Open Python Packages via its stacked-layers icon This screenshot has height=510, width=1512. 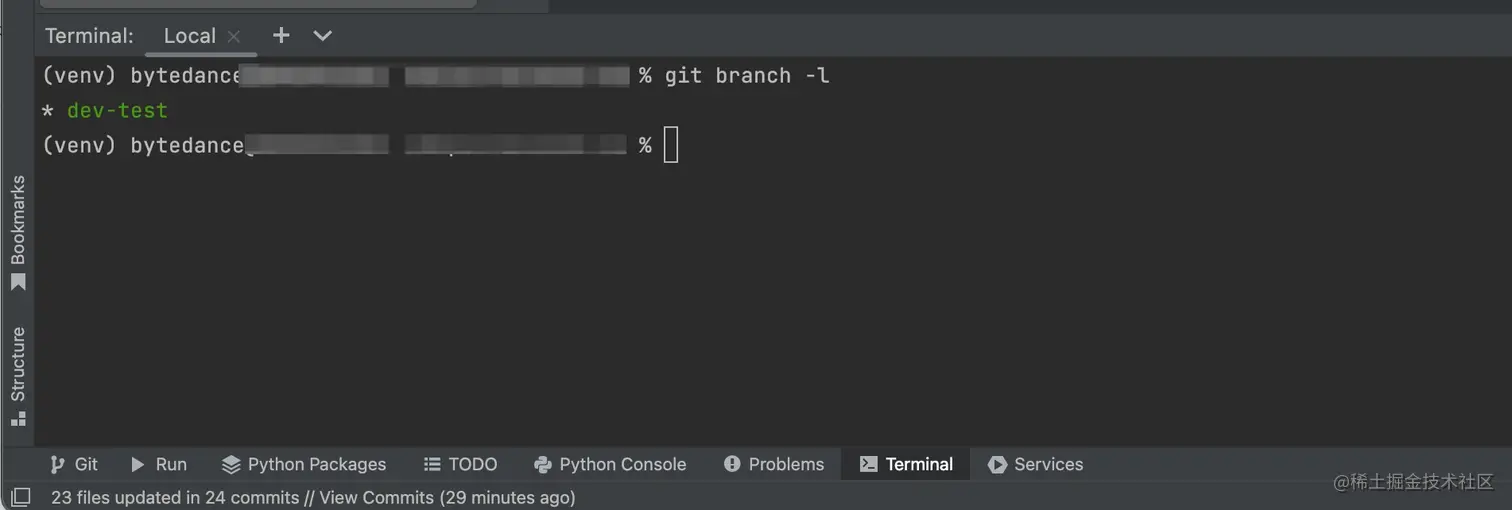231,464
